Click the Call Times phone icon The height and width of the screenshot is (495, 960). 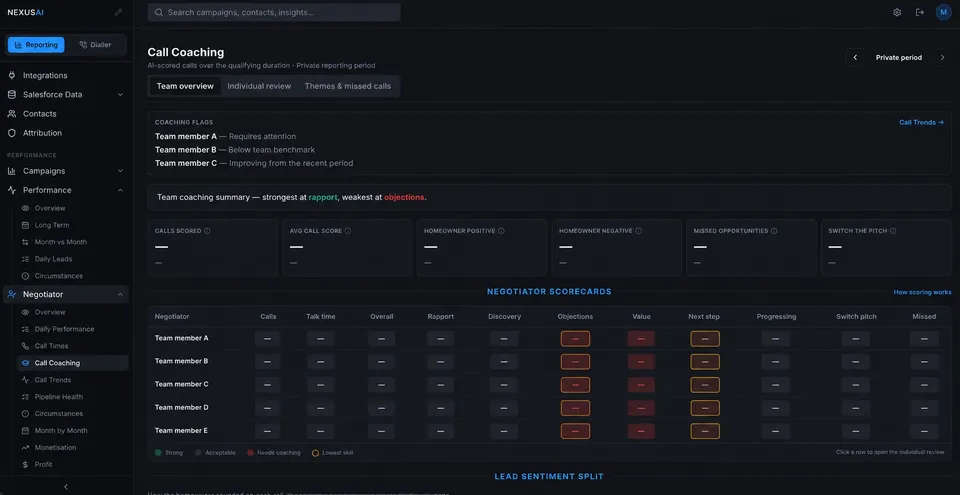click(x=25, y=346)
